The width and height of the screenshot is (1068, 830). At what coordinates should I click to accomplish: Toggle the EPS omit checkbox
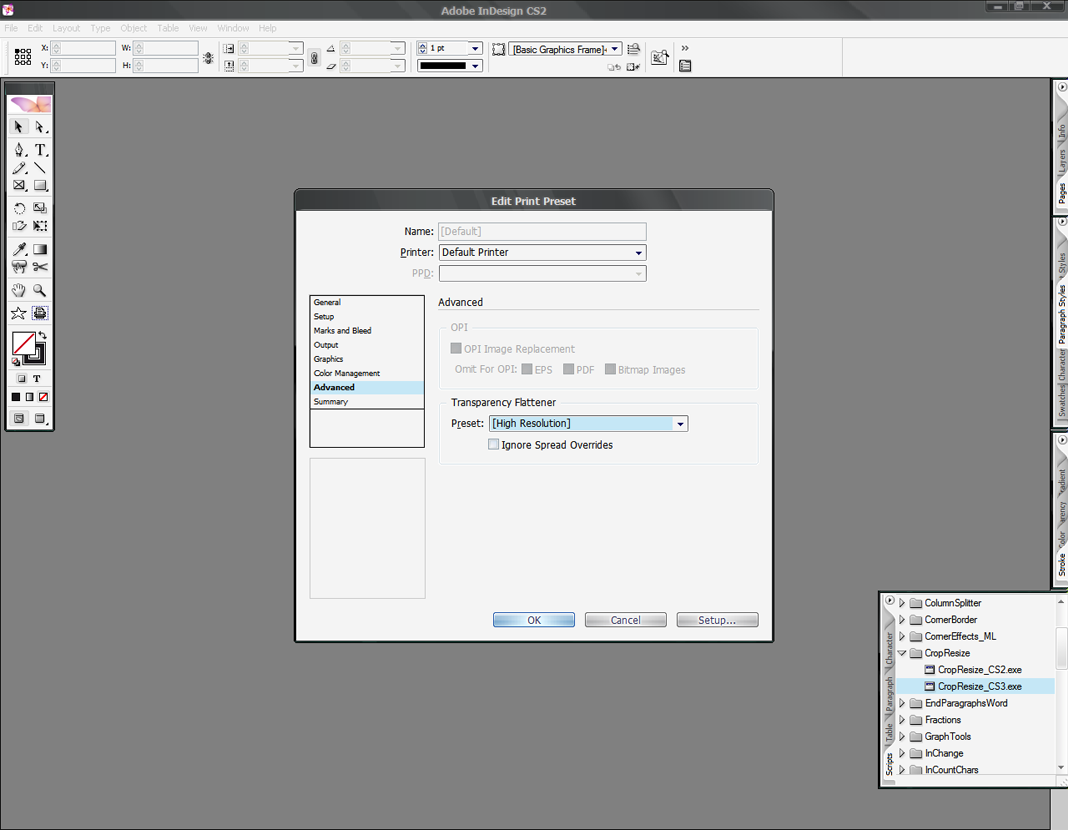527,369
